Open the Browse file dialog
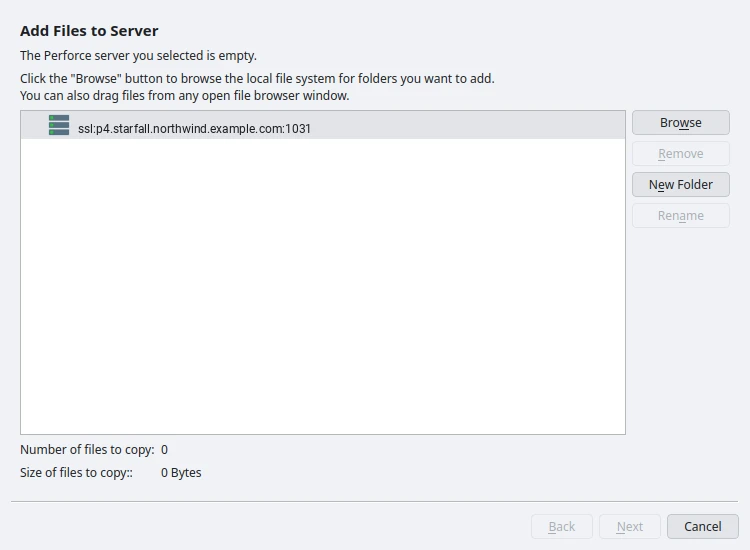 coord(681,122)
